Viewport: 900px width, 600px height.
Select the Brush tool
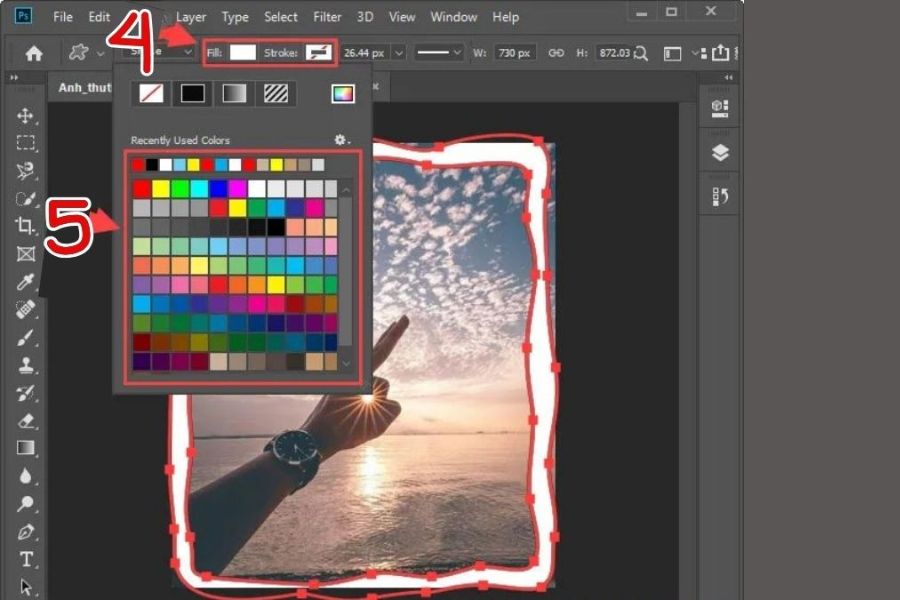(x=27, y=338)
